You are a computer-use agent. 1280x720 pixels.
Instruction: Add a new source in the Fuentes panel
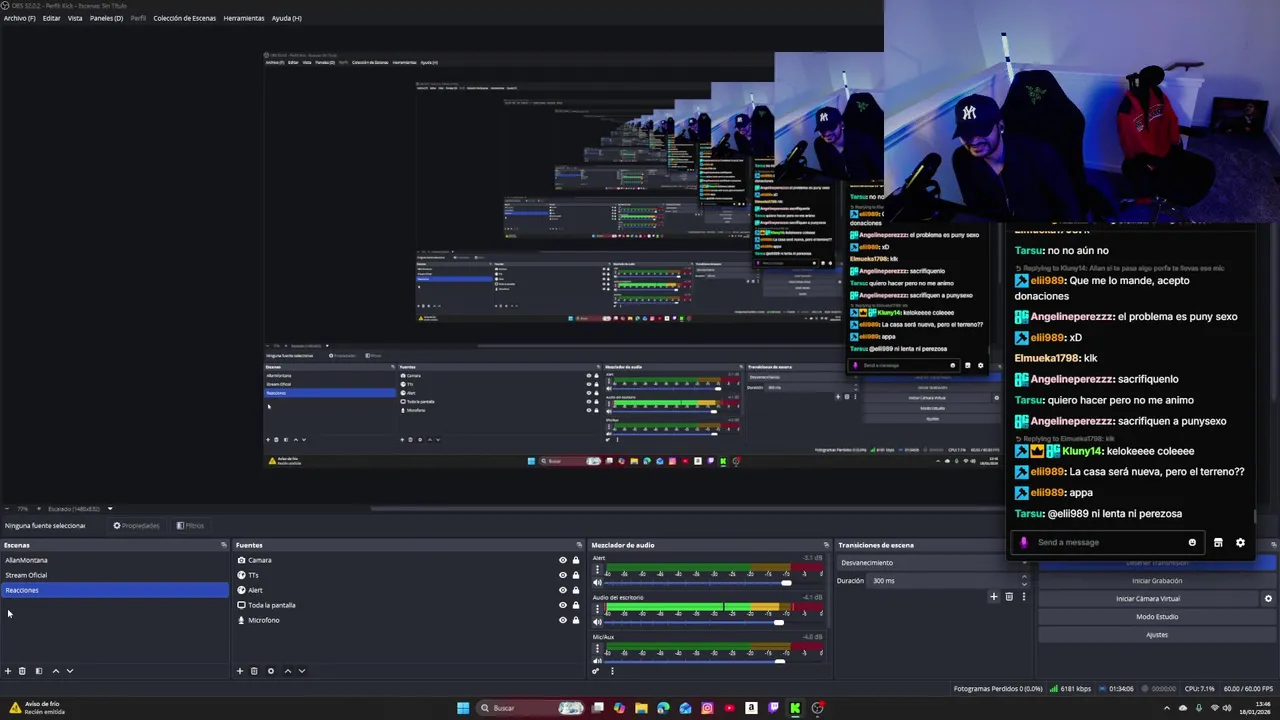(240, 671)
